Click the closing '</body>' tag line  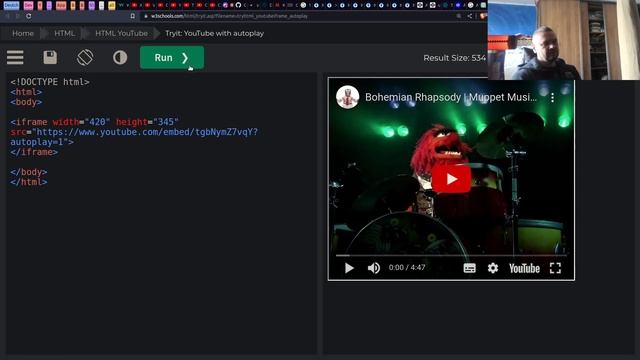[x=29, y=172]
